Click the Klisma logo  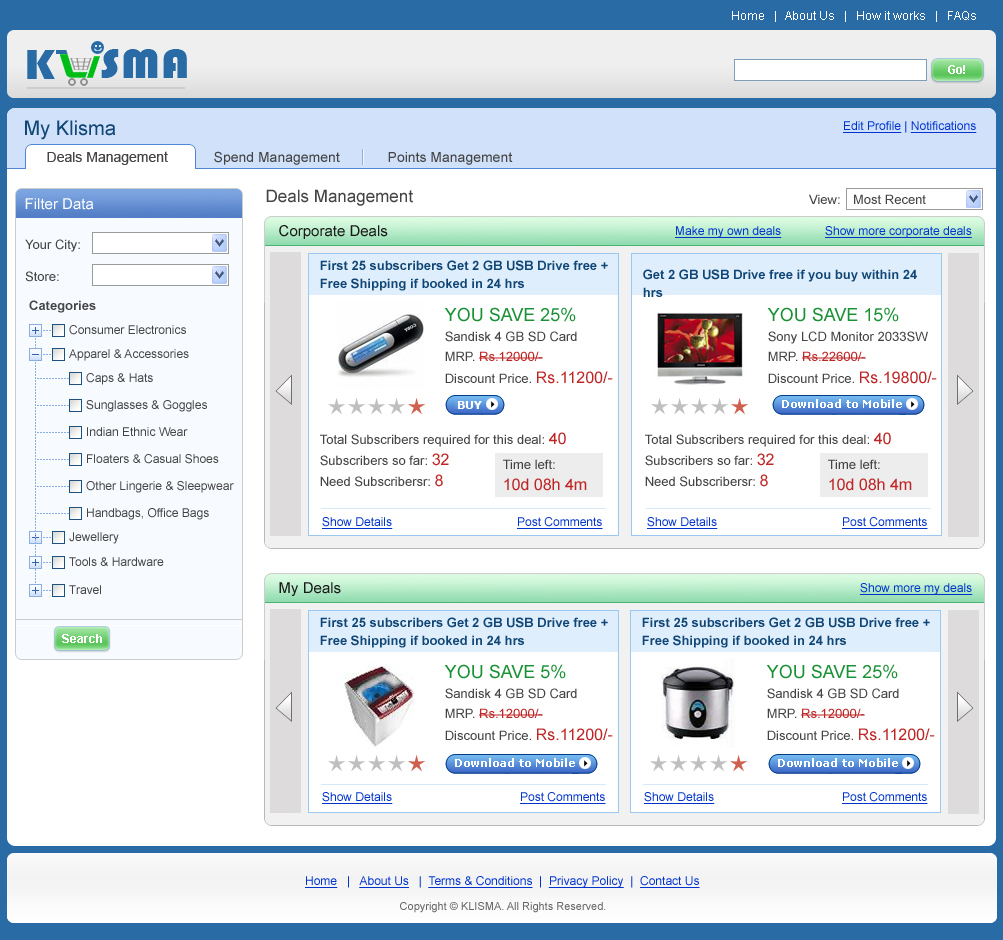(107, 64)
